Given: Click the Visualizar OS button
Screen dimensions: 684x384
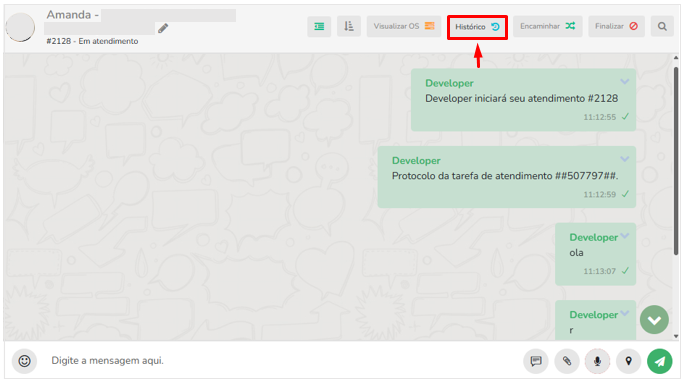Looking at the screenshot, I should [x=404, y=27].
